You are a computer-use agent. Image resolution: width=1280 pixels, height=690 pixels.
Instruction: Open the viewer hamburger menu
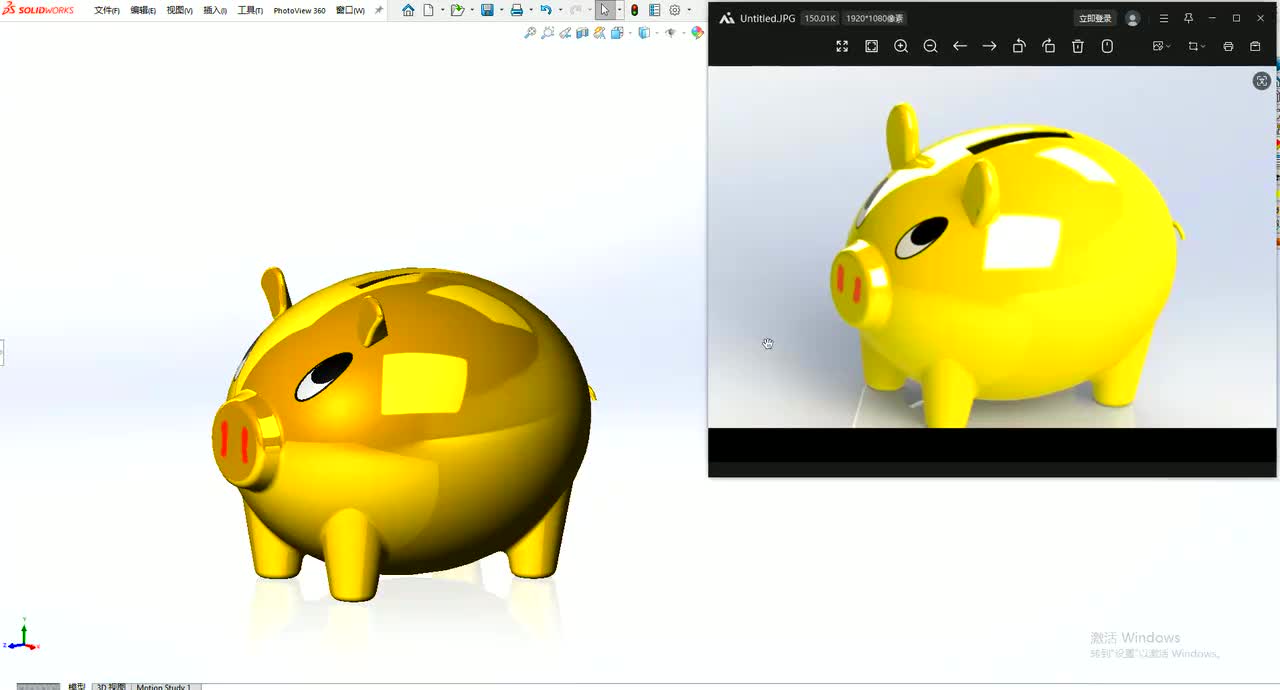click(1163, 18)
